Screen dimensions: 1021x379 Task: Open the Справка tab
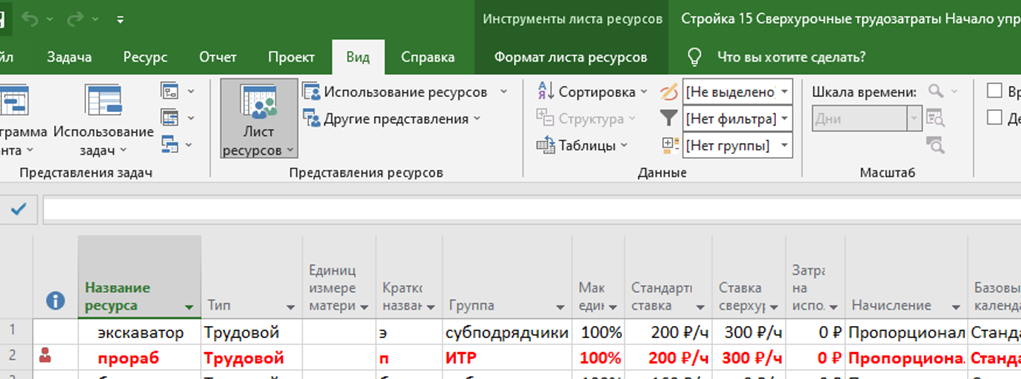click(428, 57)
